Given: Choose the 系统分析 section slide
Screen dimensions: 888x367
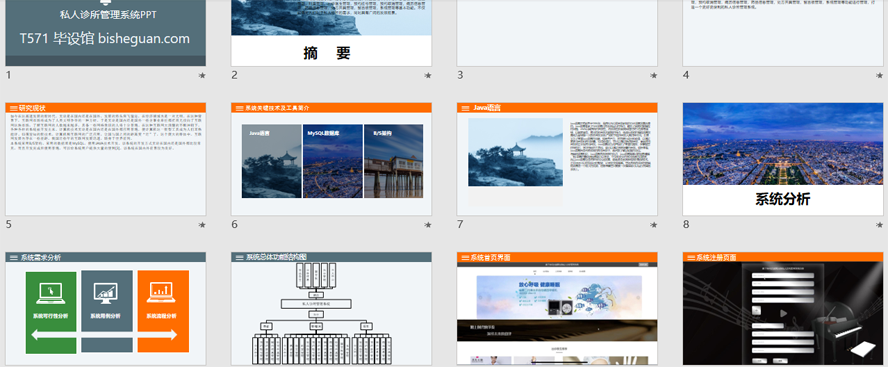Looking at the screenshot, I should pyautogui.click(x=783, y=159).
